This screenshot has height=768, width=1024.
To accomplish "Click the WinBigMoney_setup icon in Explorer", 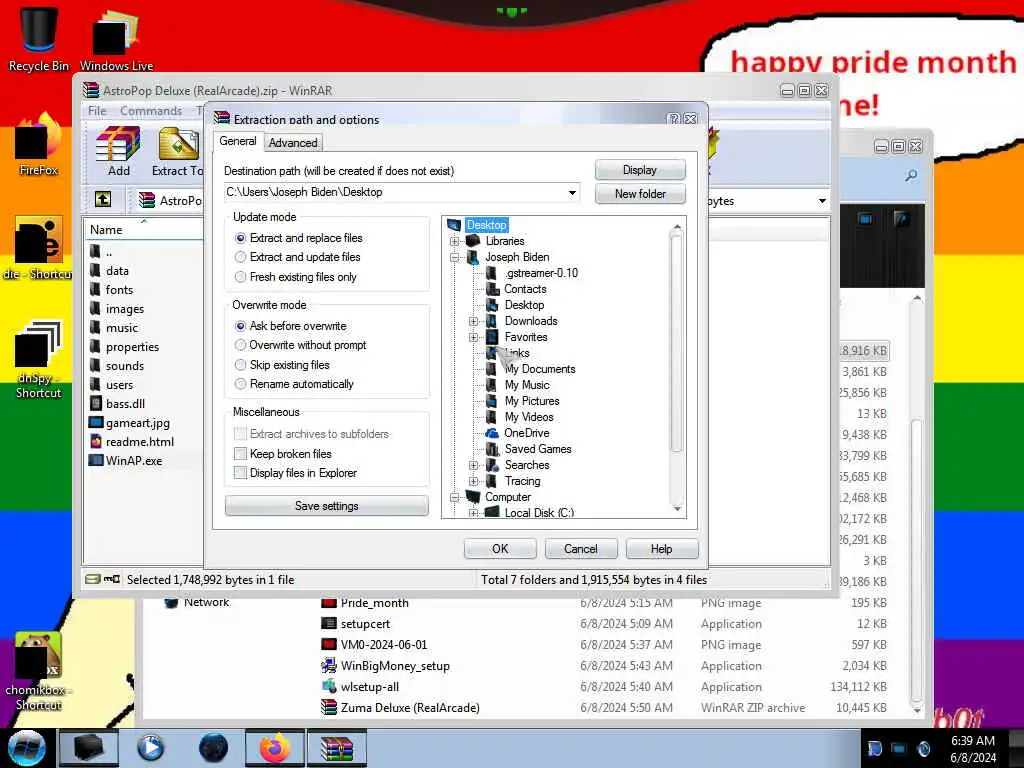I will [328, 665].
